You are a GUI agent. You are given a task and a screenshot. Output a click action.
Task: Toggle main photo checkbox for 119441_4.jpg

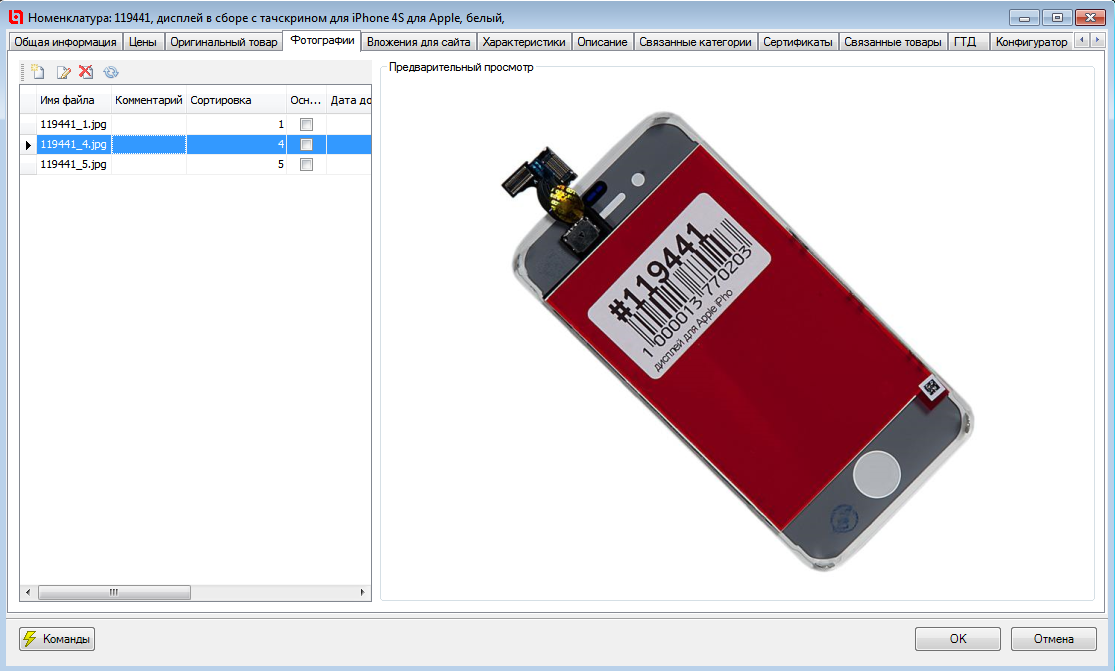click(306, 144)
